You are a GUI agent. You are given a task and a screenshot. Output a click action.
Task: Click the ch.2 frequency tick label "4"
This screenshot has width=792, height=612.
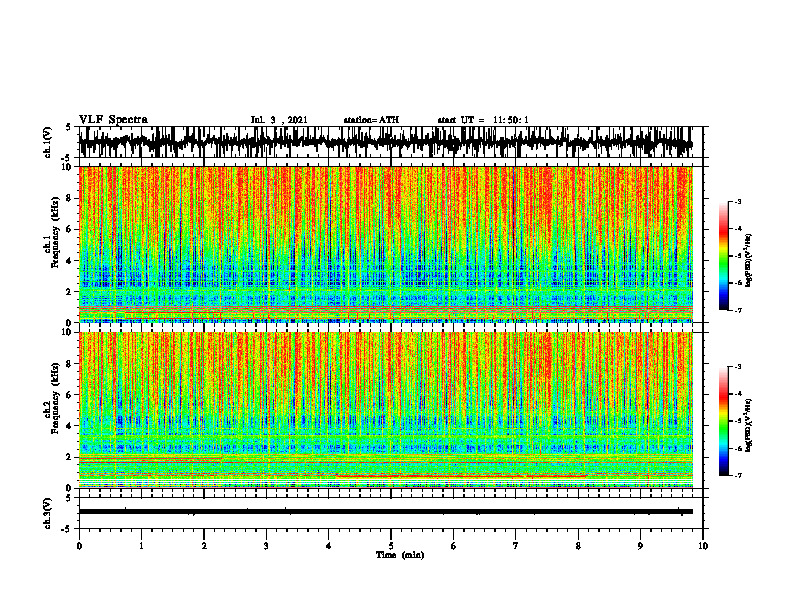pos(70,426)
